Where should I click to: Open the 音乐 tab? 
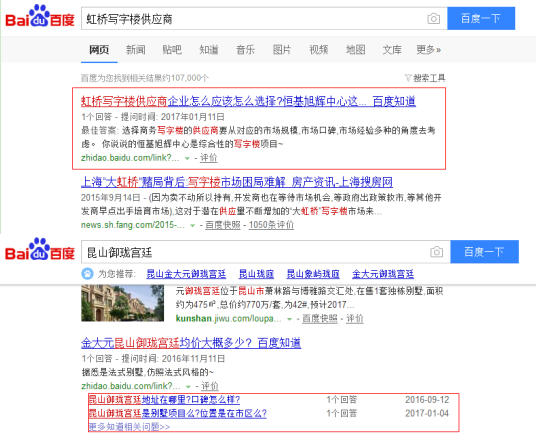click(245, 50)
